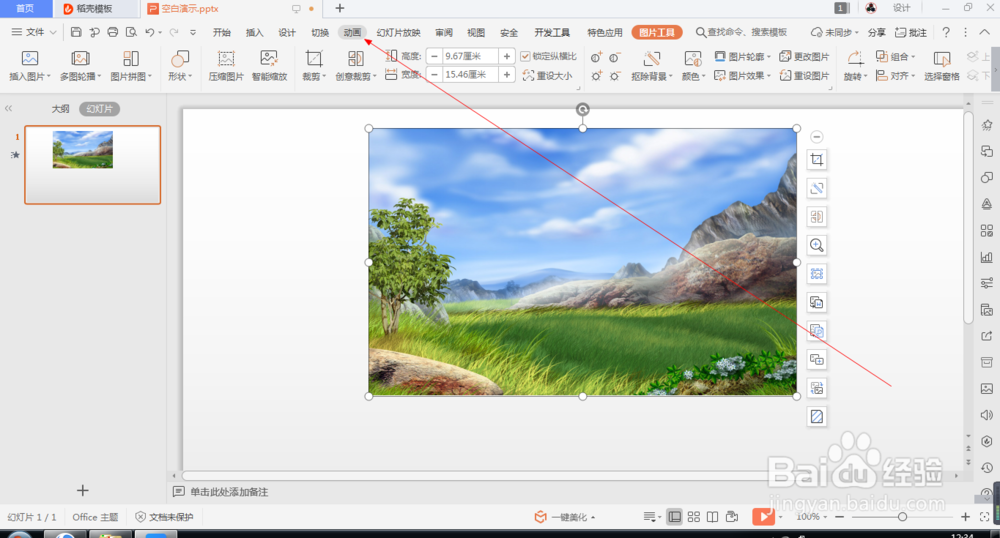Select the 图片工具 picture tools tab
Screen dimensions: 1000x538
657,32
